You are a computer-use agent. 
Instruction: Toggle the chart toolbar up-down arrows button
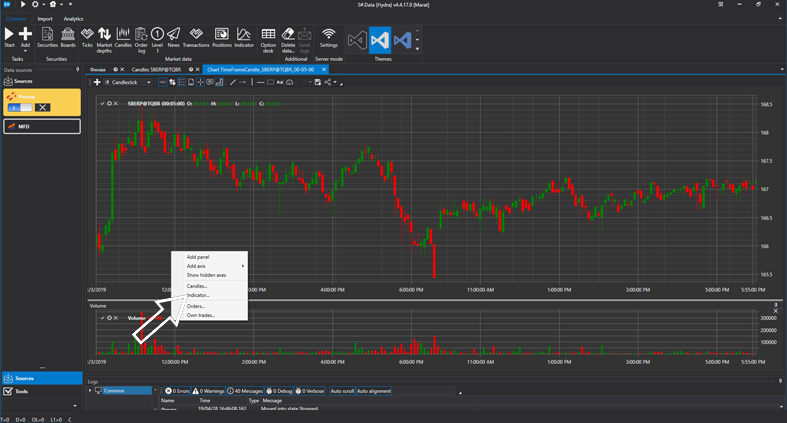pos(172,82)
